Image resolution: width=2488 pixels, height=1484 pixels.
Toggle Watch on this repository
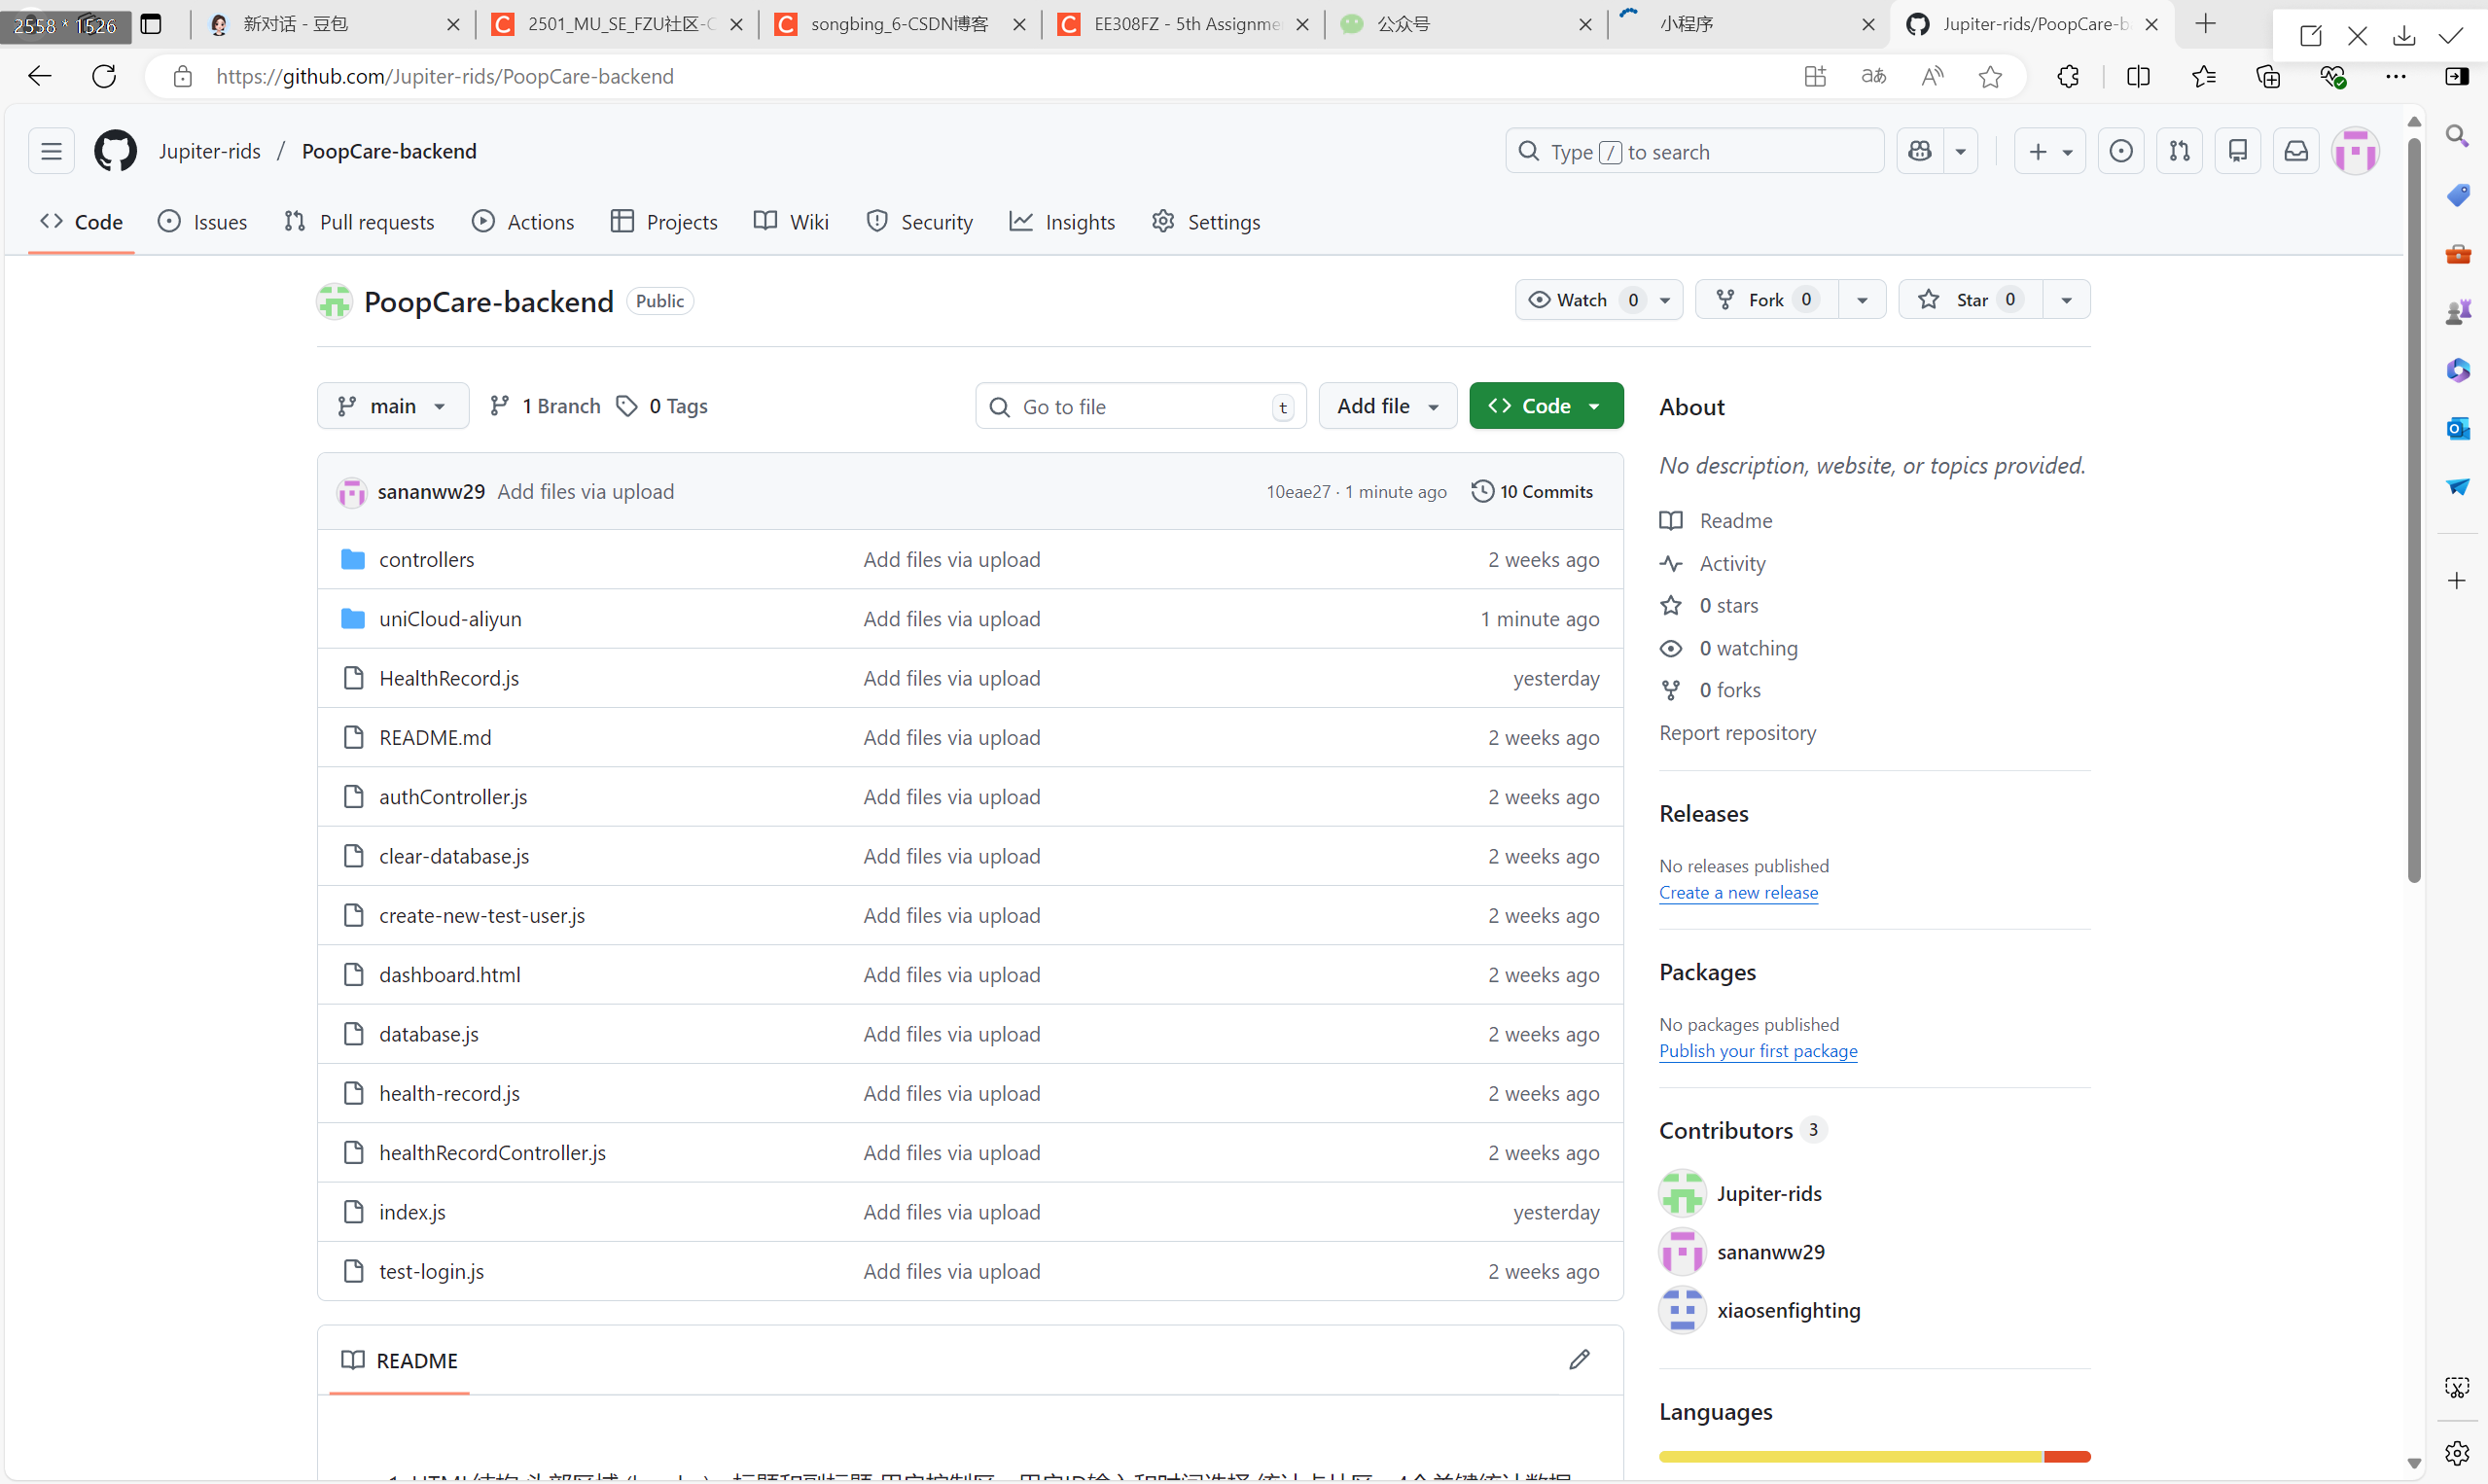coord(1580,300)
